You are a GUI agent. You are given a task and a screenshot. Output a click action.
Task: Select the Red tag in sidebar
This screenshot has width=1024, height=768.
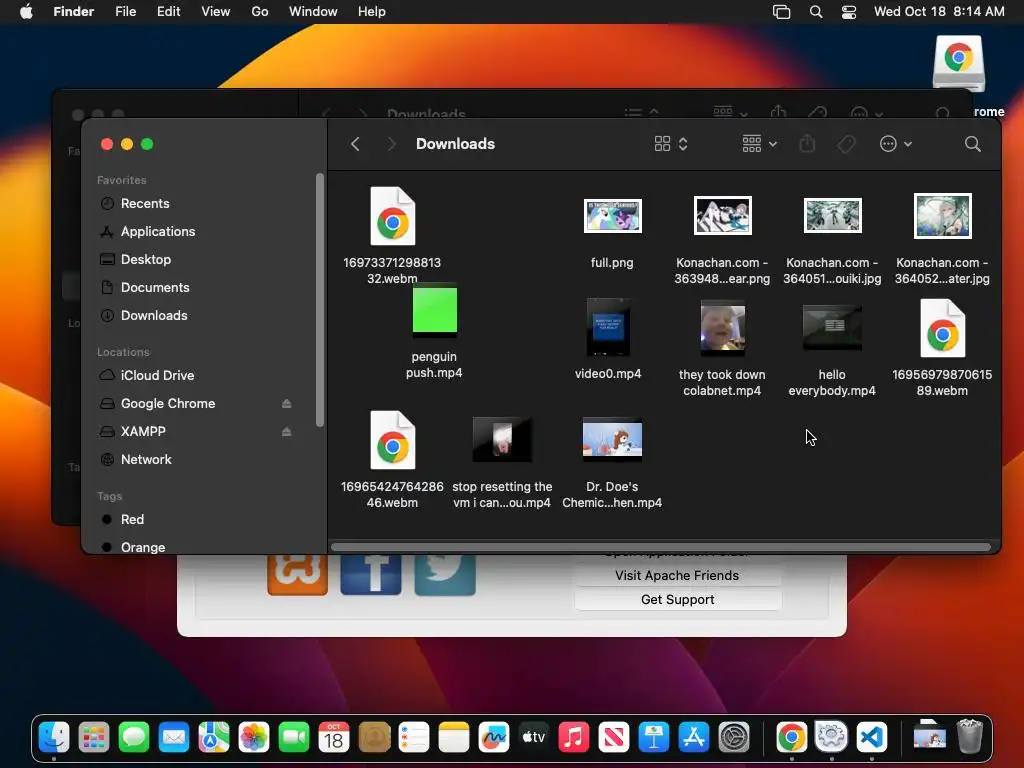tap(132, 520)
